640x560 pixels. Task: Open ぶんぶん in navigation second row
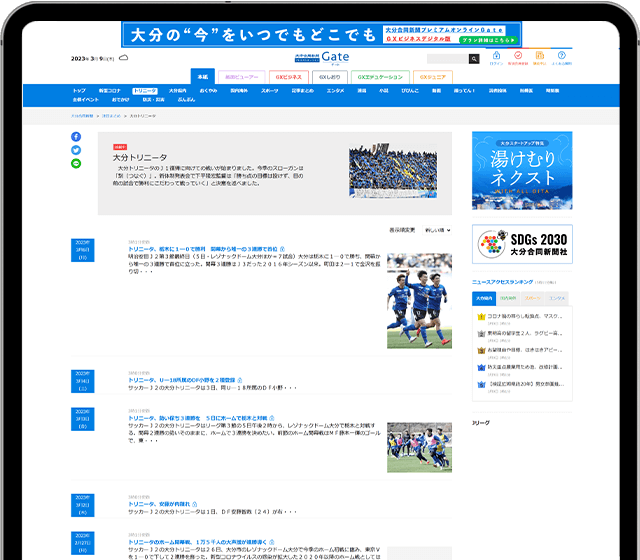[186, 100]
